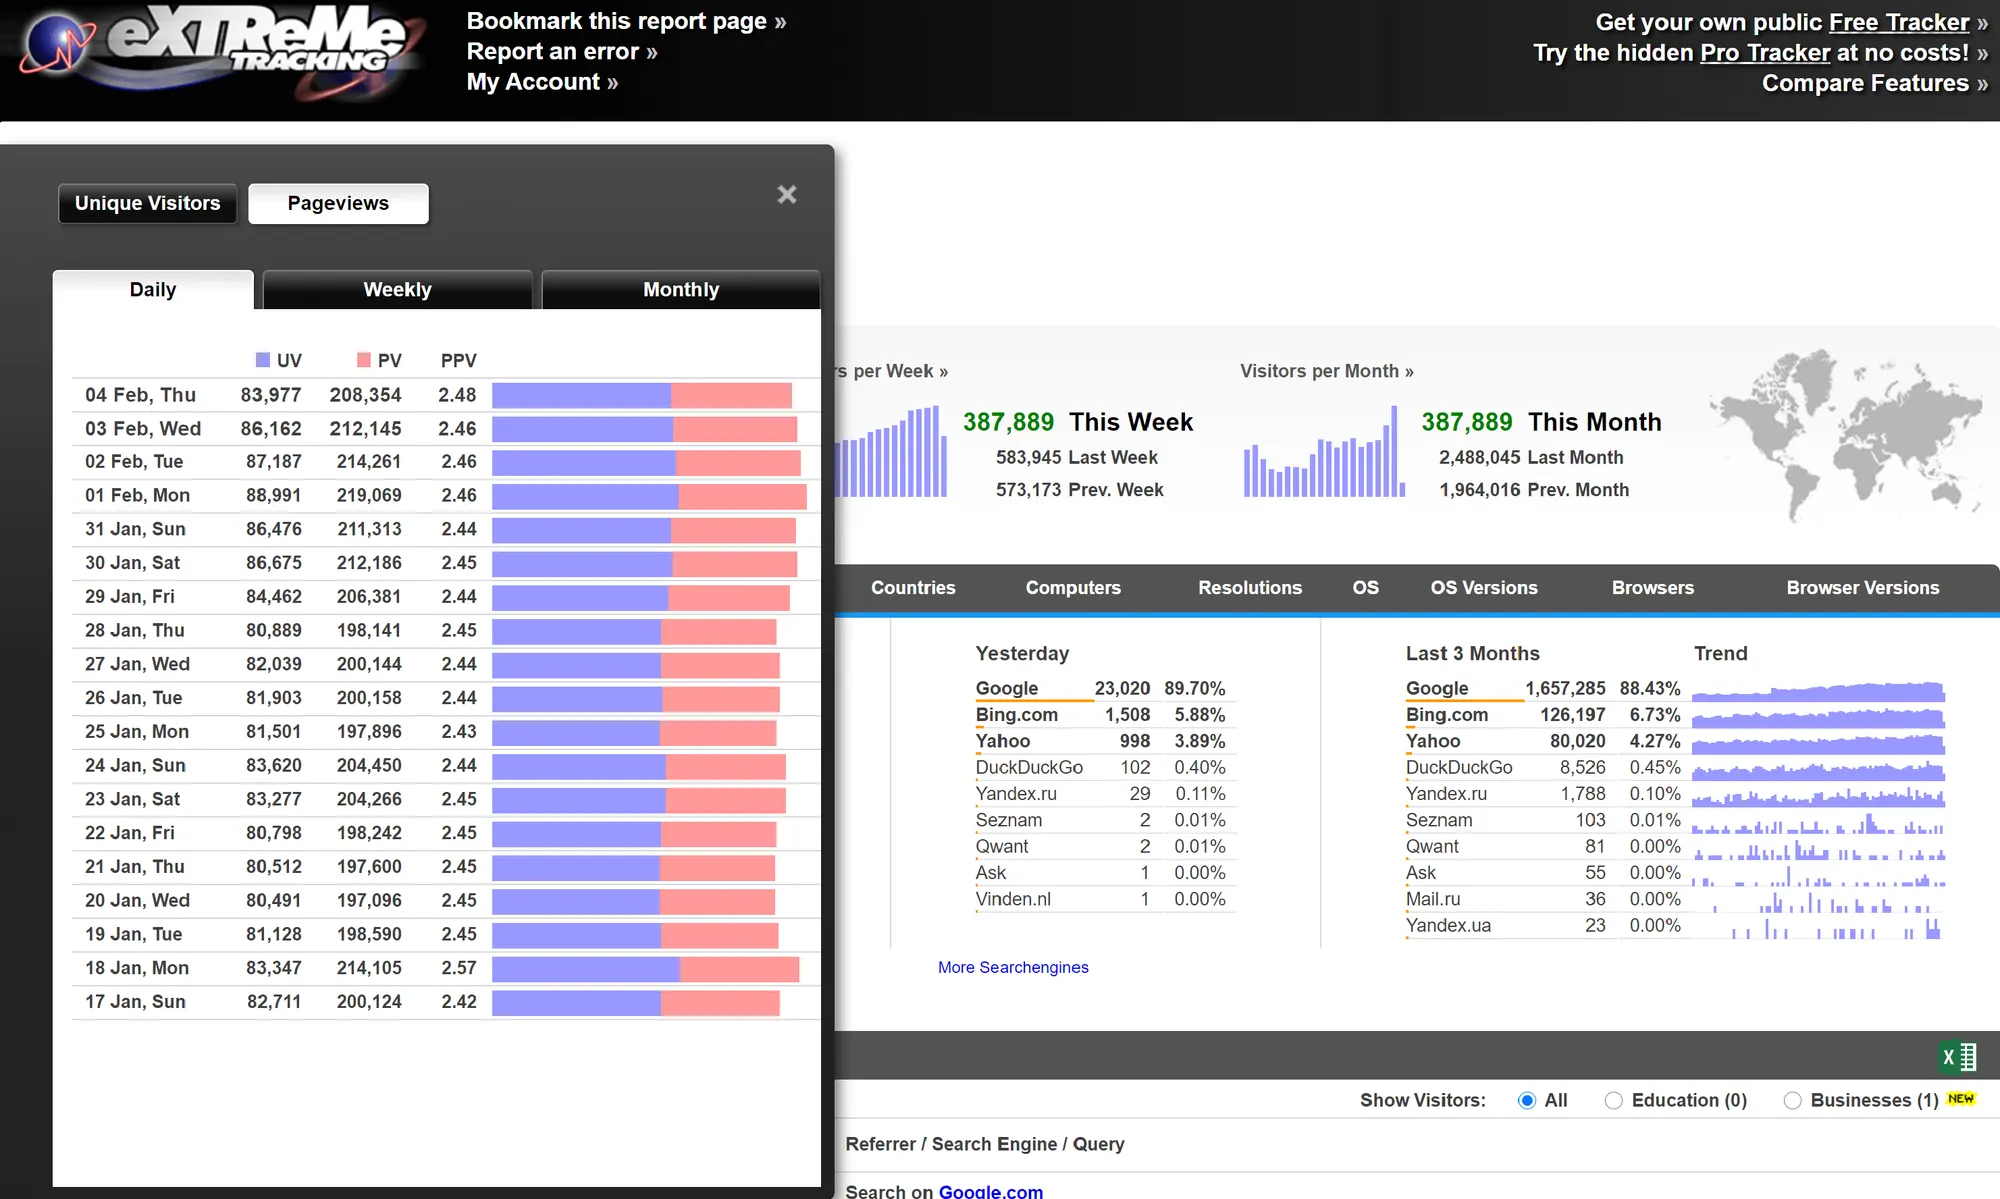The image size is (2000, 1199).
Task: Select the All visitors radio button
Action: click(x=1527, y=1100)
